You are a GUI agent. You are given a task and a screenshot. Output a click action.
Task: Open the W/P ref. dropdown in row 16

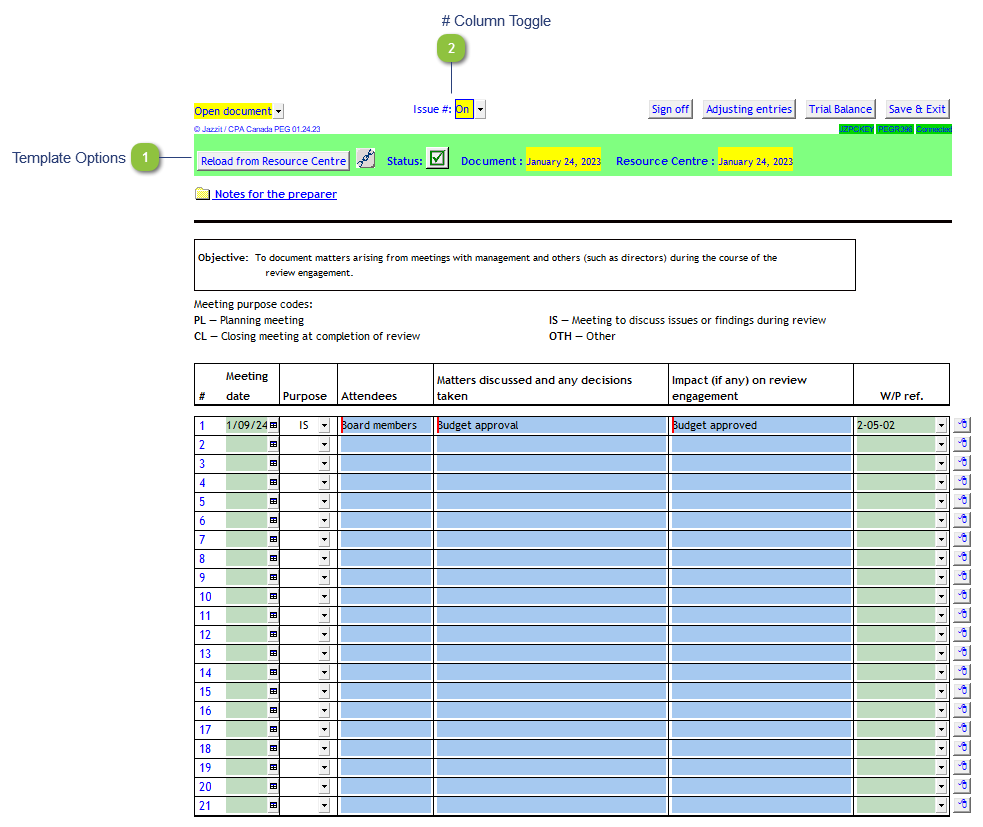coord(941,710)
